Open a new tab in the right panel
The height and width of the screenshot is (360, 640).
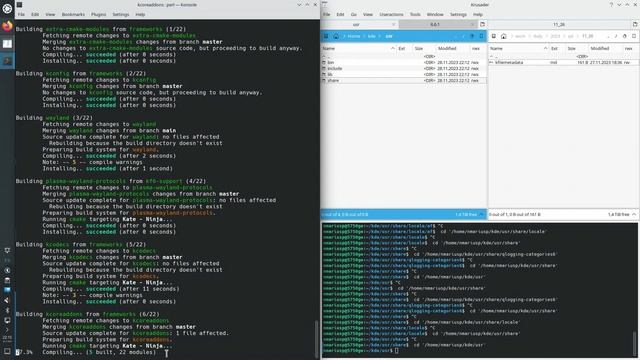click(x=635, y=24)
